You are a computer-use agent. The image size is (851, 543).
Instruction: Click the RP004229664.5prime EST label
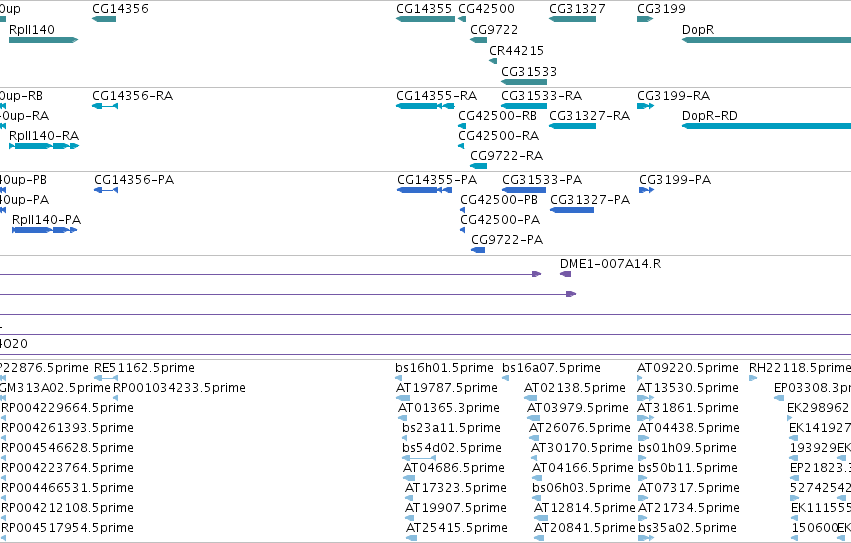[67, 408]
